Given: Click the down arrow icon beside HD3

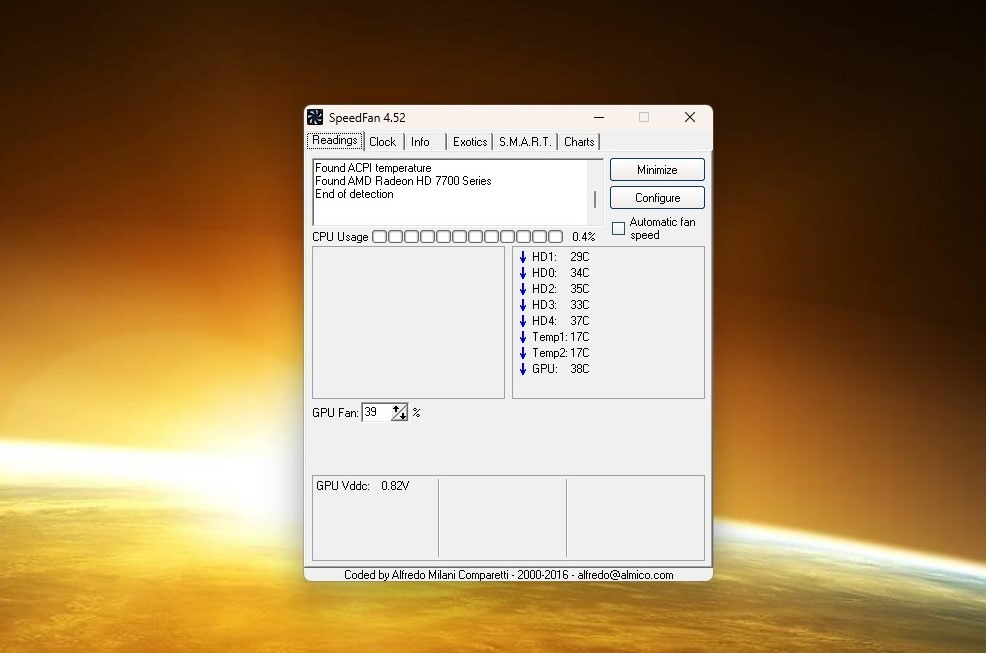Looking at the screenshot, I should 523,304.
